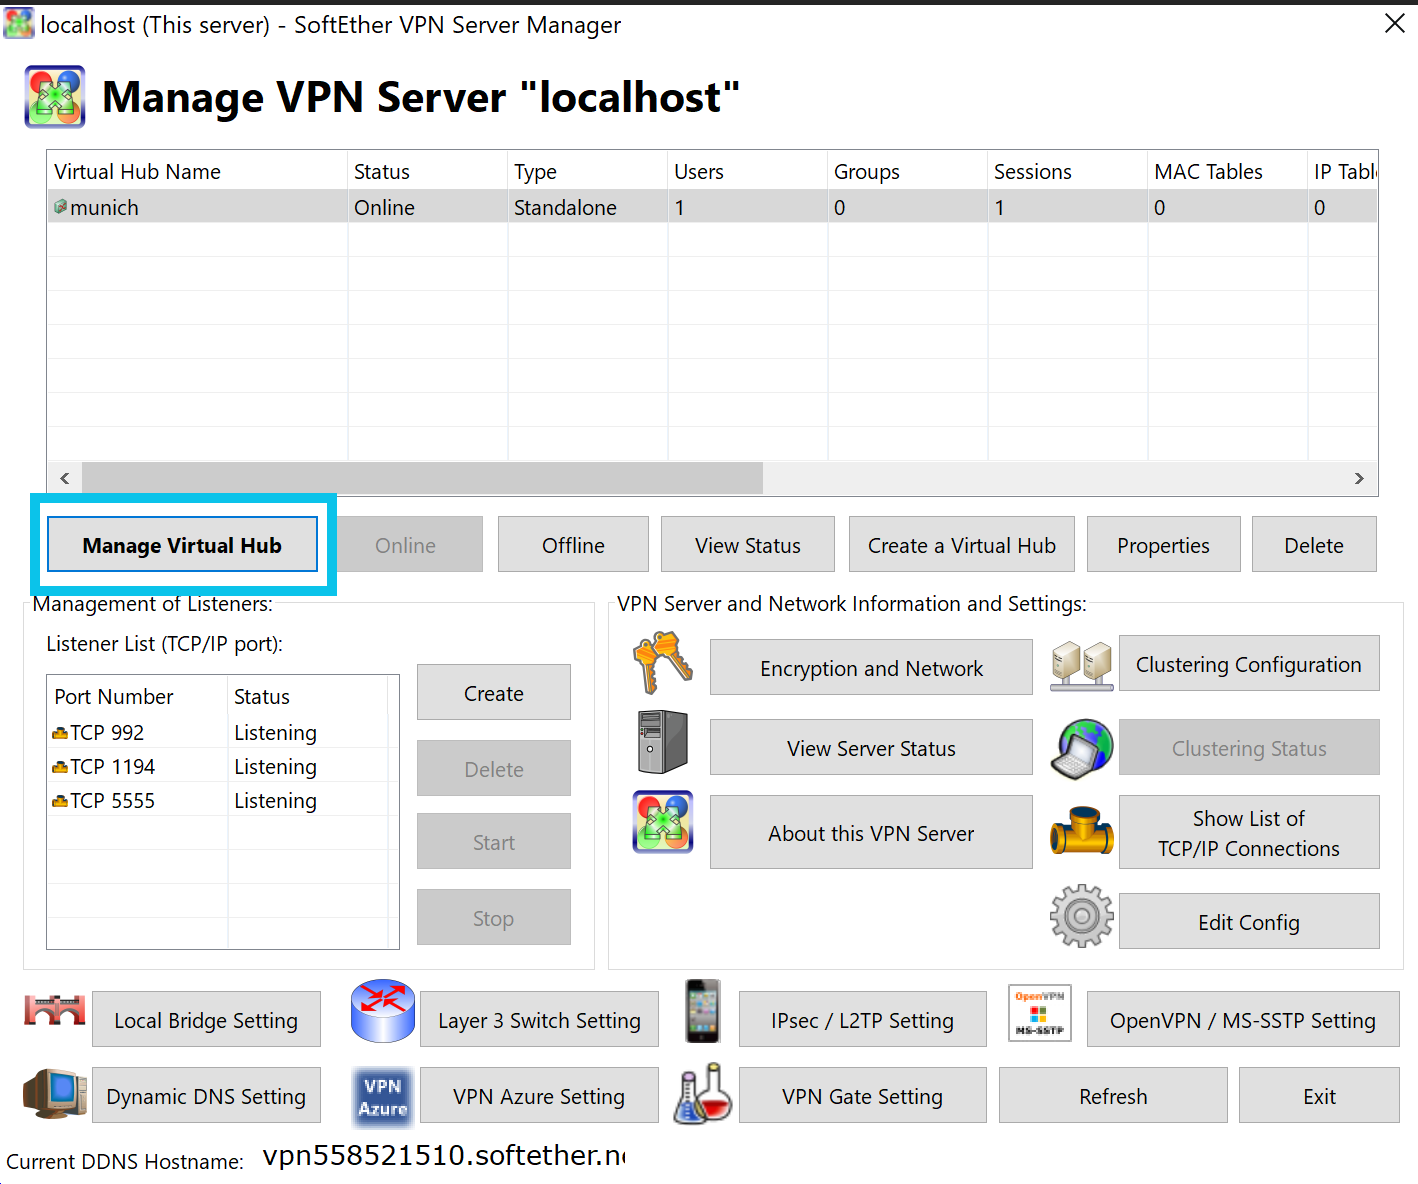Open VPN Gate Setting
The height and width of the screenshot is (1184, 1418).
tap(862, 1095)
